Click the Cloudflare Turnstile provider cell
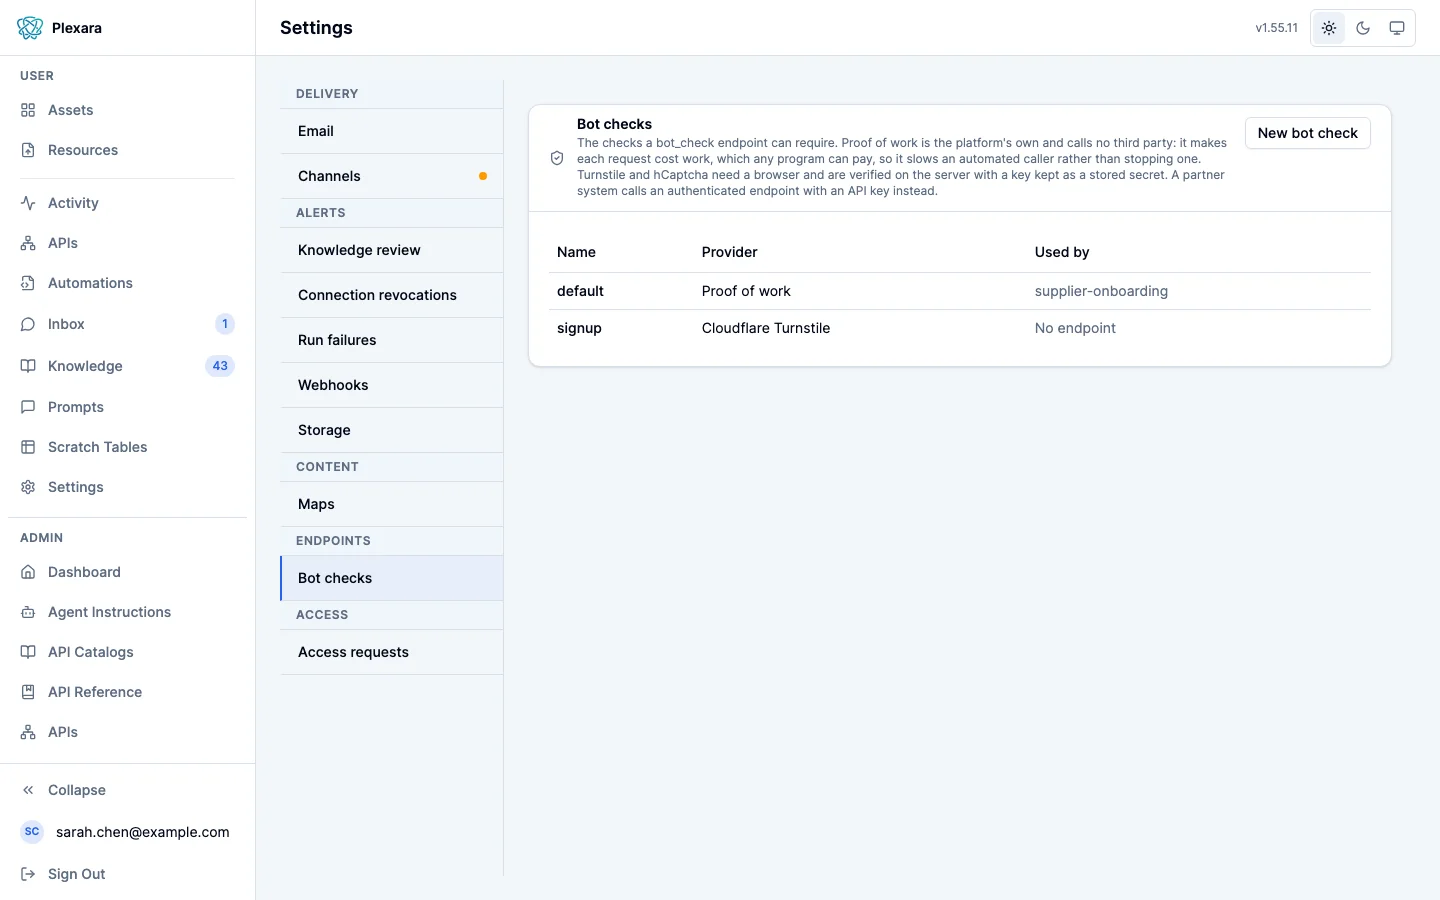1440x900 pixels. click(x=766, y=328)
